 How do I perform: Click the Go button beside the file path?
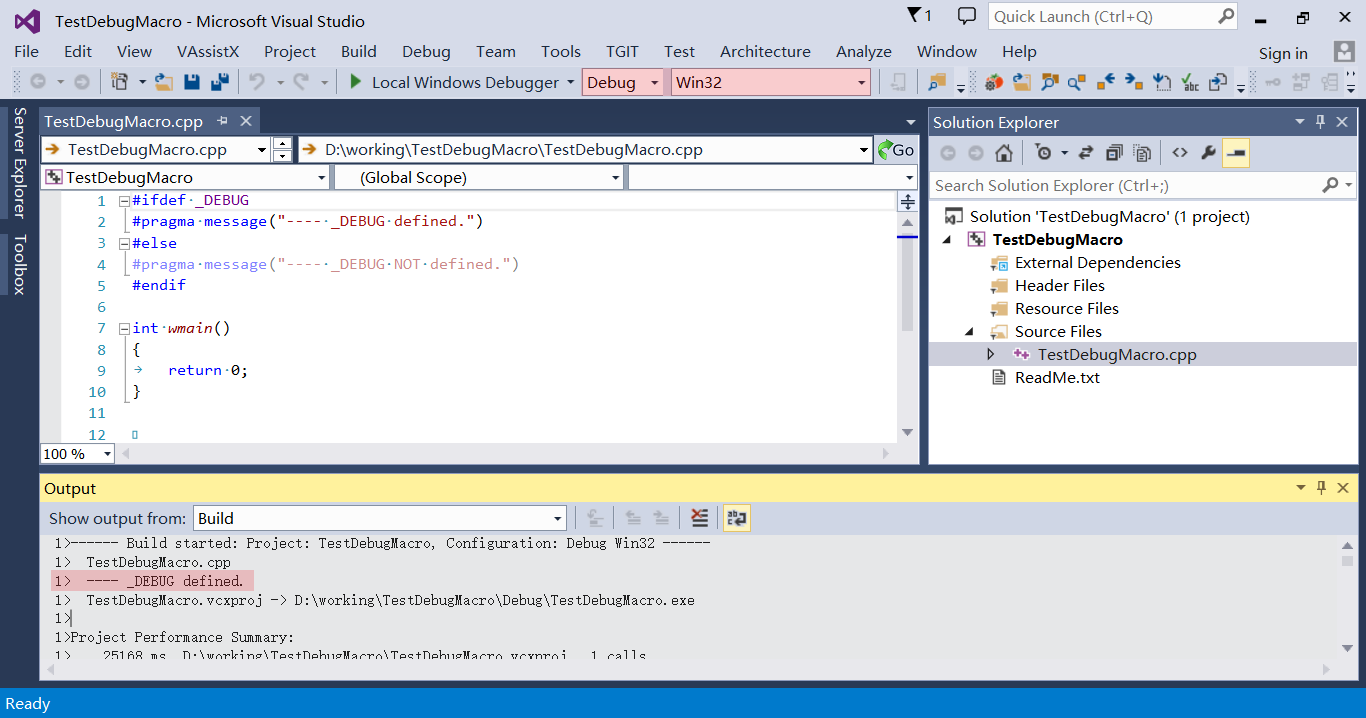point(897,150)
